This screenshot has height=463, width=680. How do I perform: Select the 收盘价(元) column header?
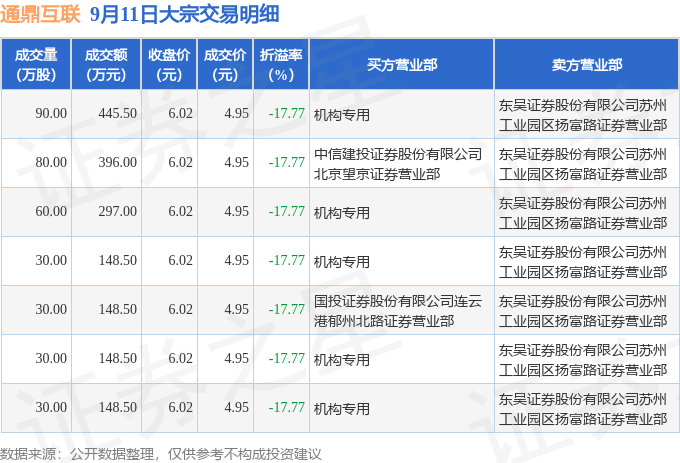click(169, 65)
